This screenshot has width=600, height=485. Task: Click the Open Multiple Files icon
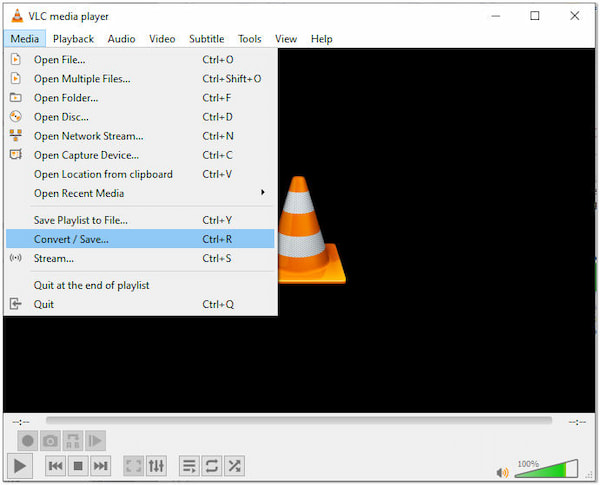(x=15, y=78)
